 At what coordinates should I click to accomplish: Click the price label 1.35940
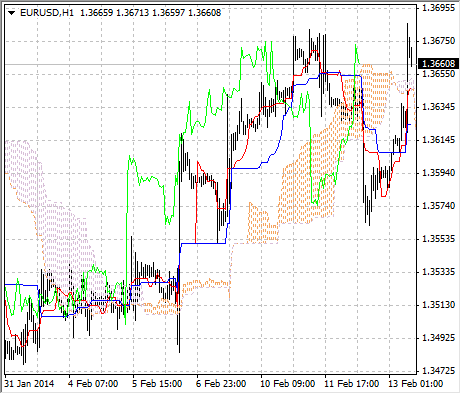click(438, 173)
